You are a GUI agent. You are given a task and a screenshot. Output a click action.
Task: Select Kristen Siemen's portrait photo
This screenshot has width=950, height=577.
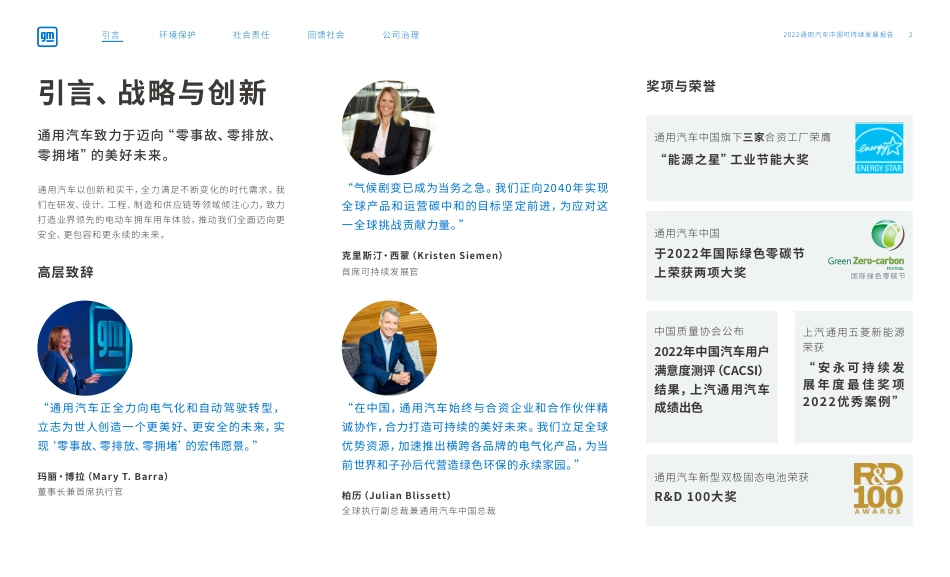389,128
